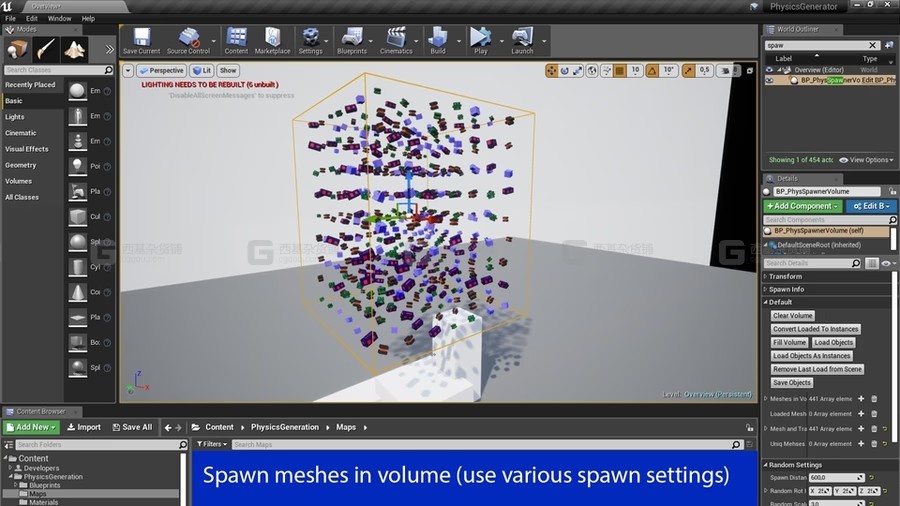This screenshot has height=506, width=900.
Task: Open Cinematics from the toolbar
Action: pyautogui.click(x=396, y=40)
